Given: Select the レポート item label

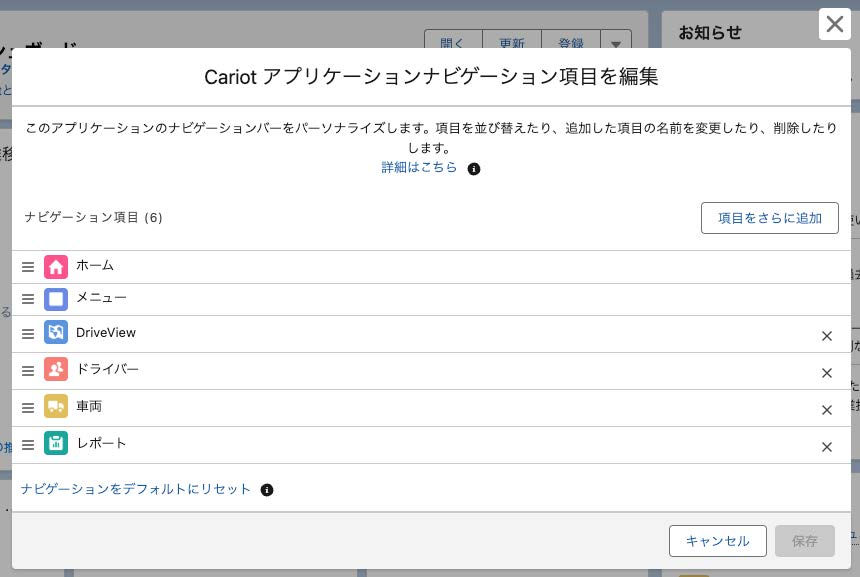Looking at the screenshot, I should point(101,443).
